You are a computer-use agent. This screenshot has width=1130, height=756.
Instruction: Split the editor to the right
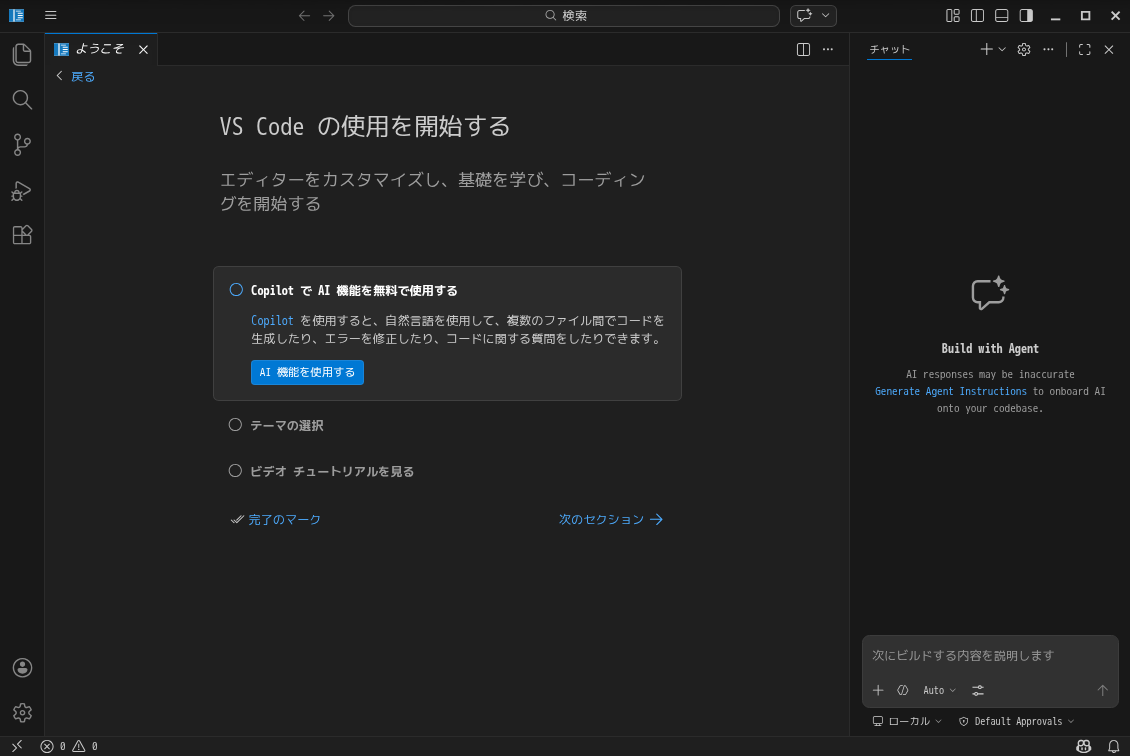click(x=804, y=49)
